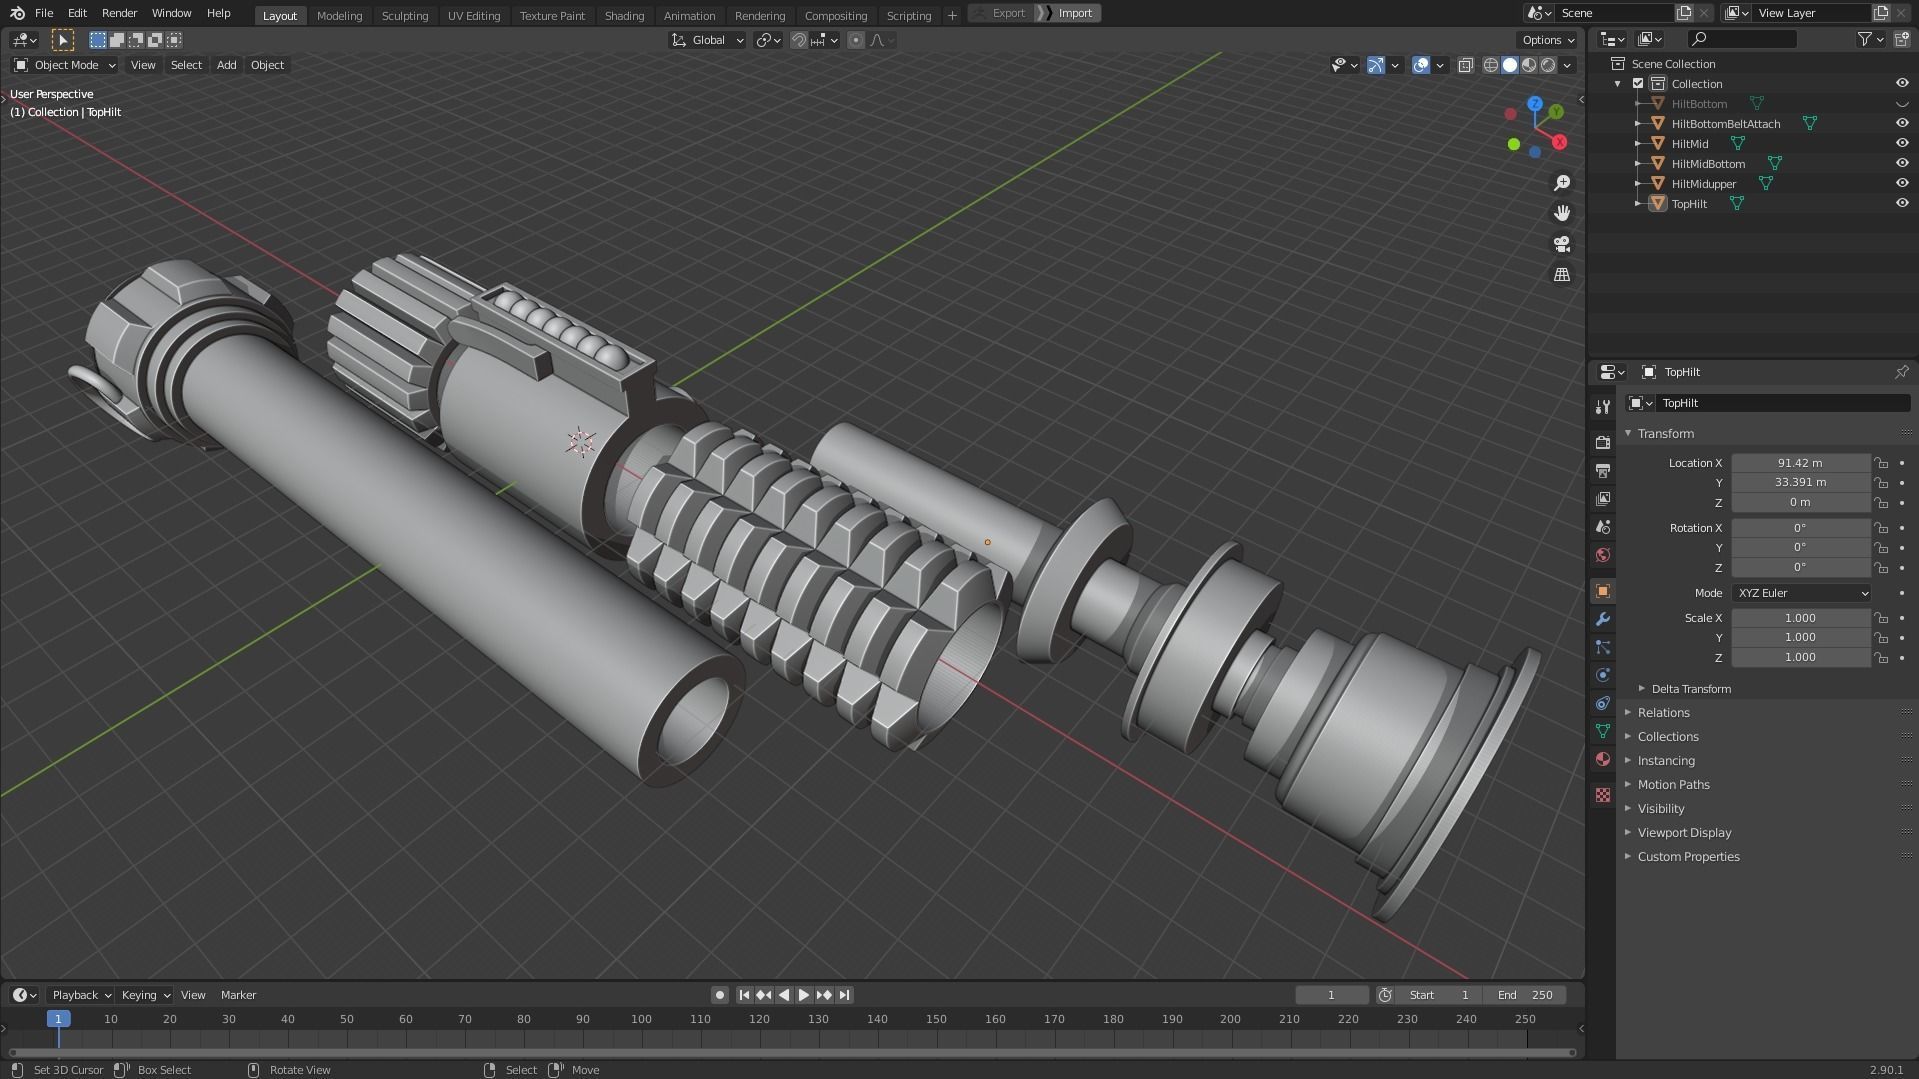The width and height of the screenshot is (1919, 1079).
Task: Open rotation Mode XYZ Euler dropdown
Action: (1801, 593)
